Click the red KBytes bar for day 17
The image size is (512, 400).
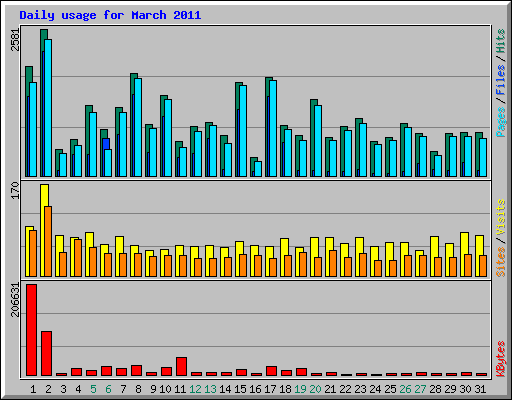pyautogui.click(x=271, y=371)
